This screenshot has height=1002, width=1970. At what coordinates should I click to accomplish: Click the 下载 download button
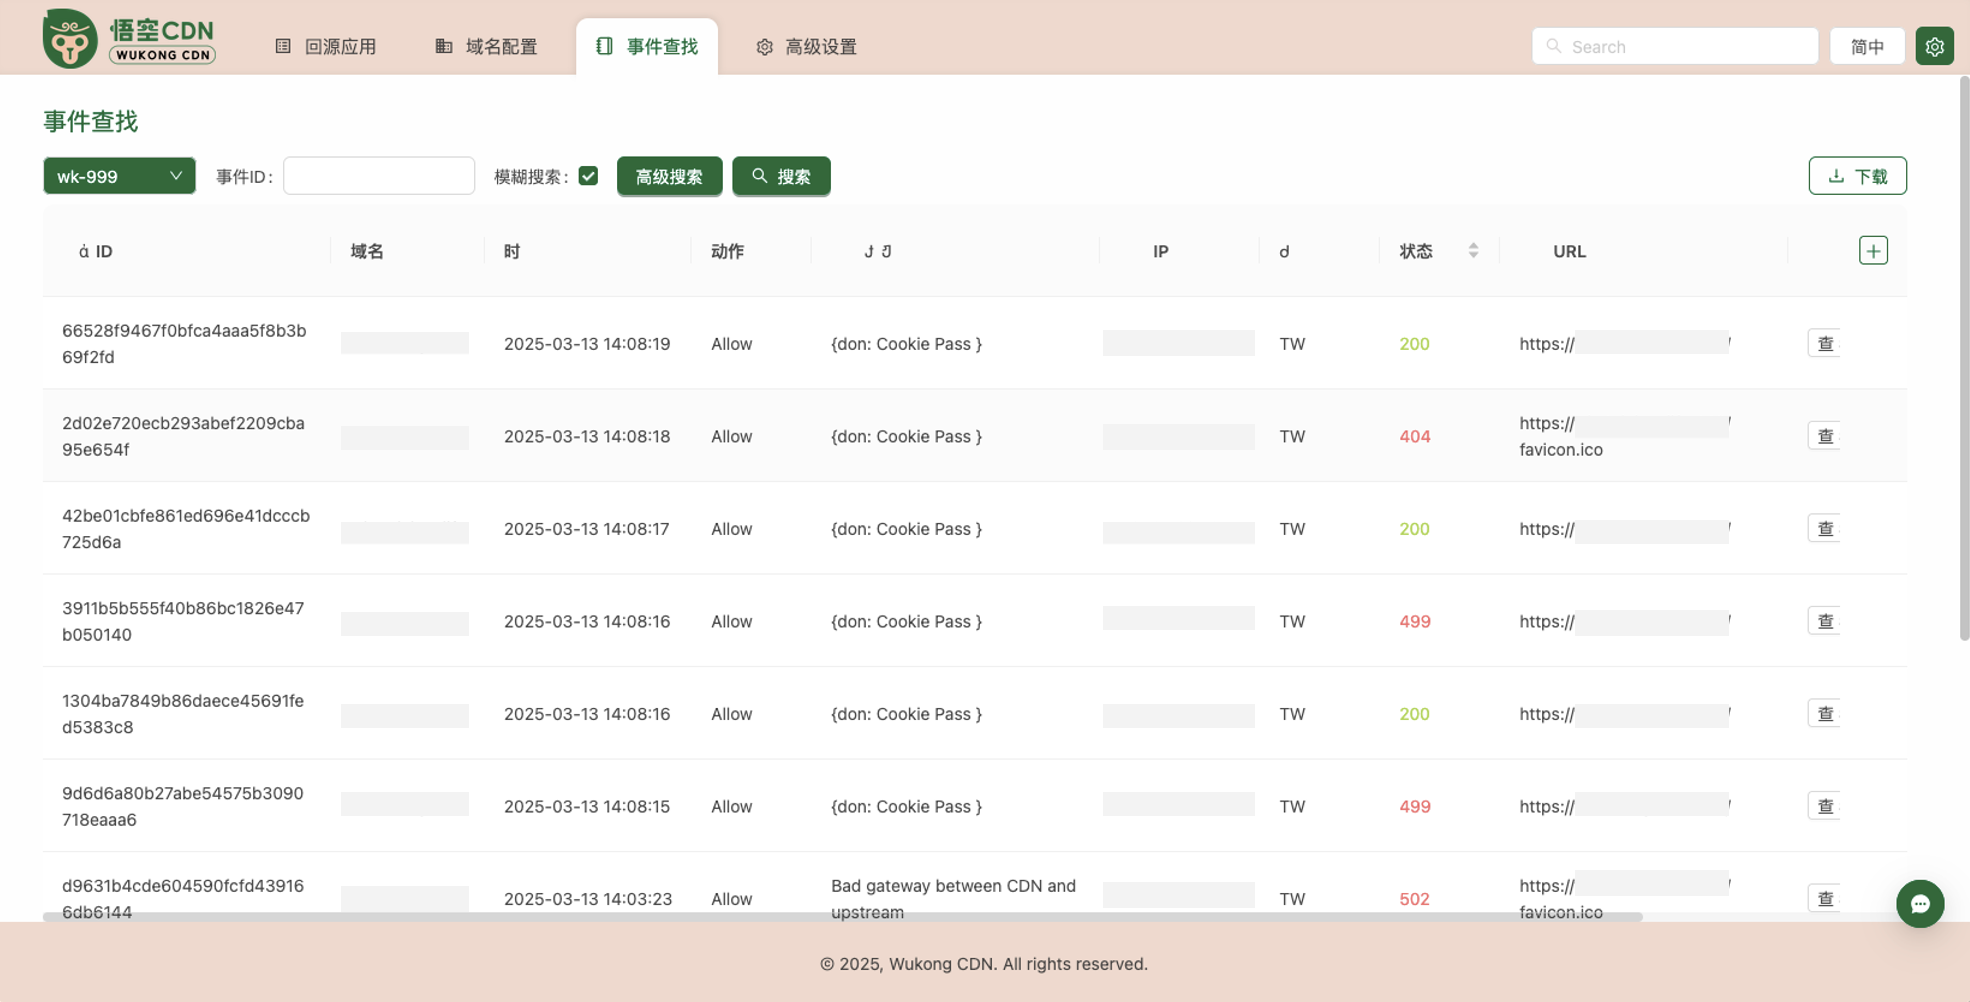[x=1857, y=176]
